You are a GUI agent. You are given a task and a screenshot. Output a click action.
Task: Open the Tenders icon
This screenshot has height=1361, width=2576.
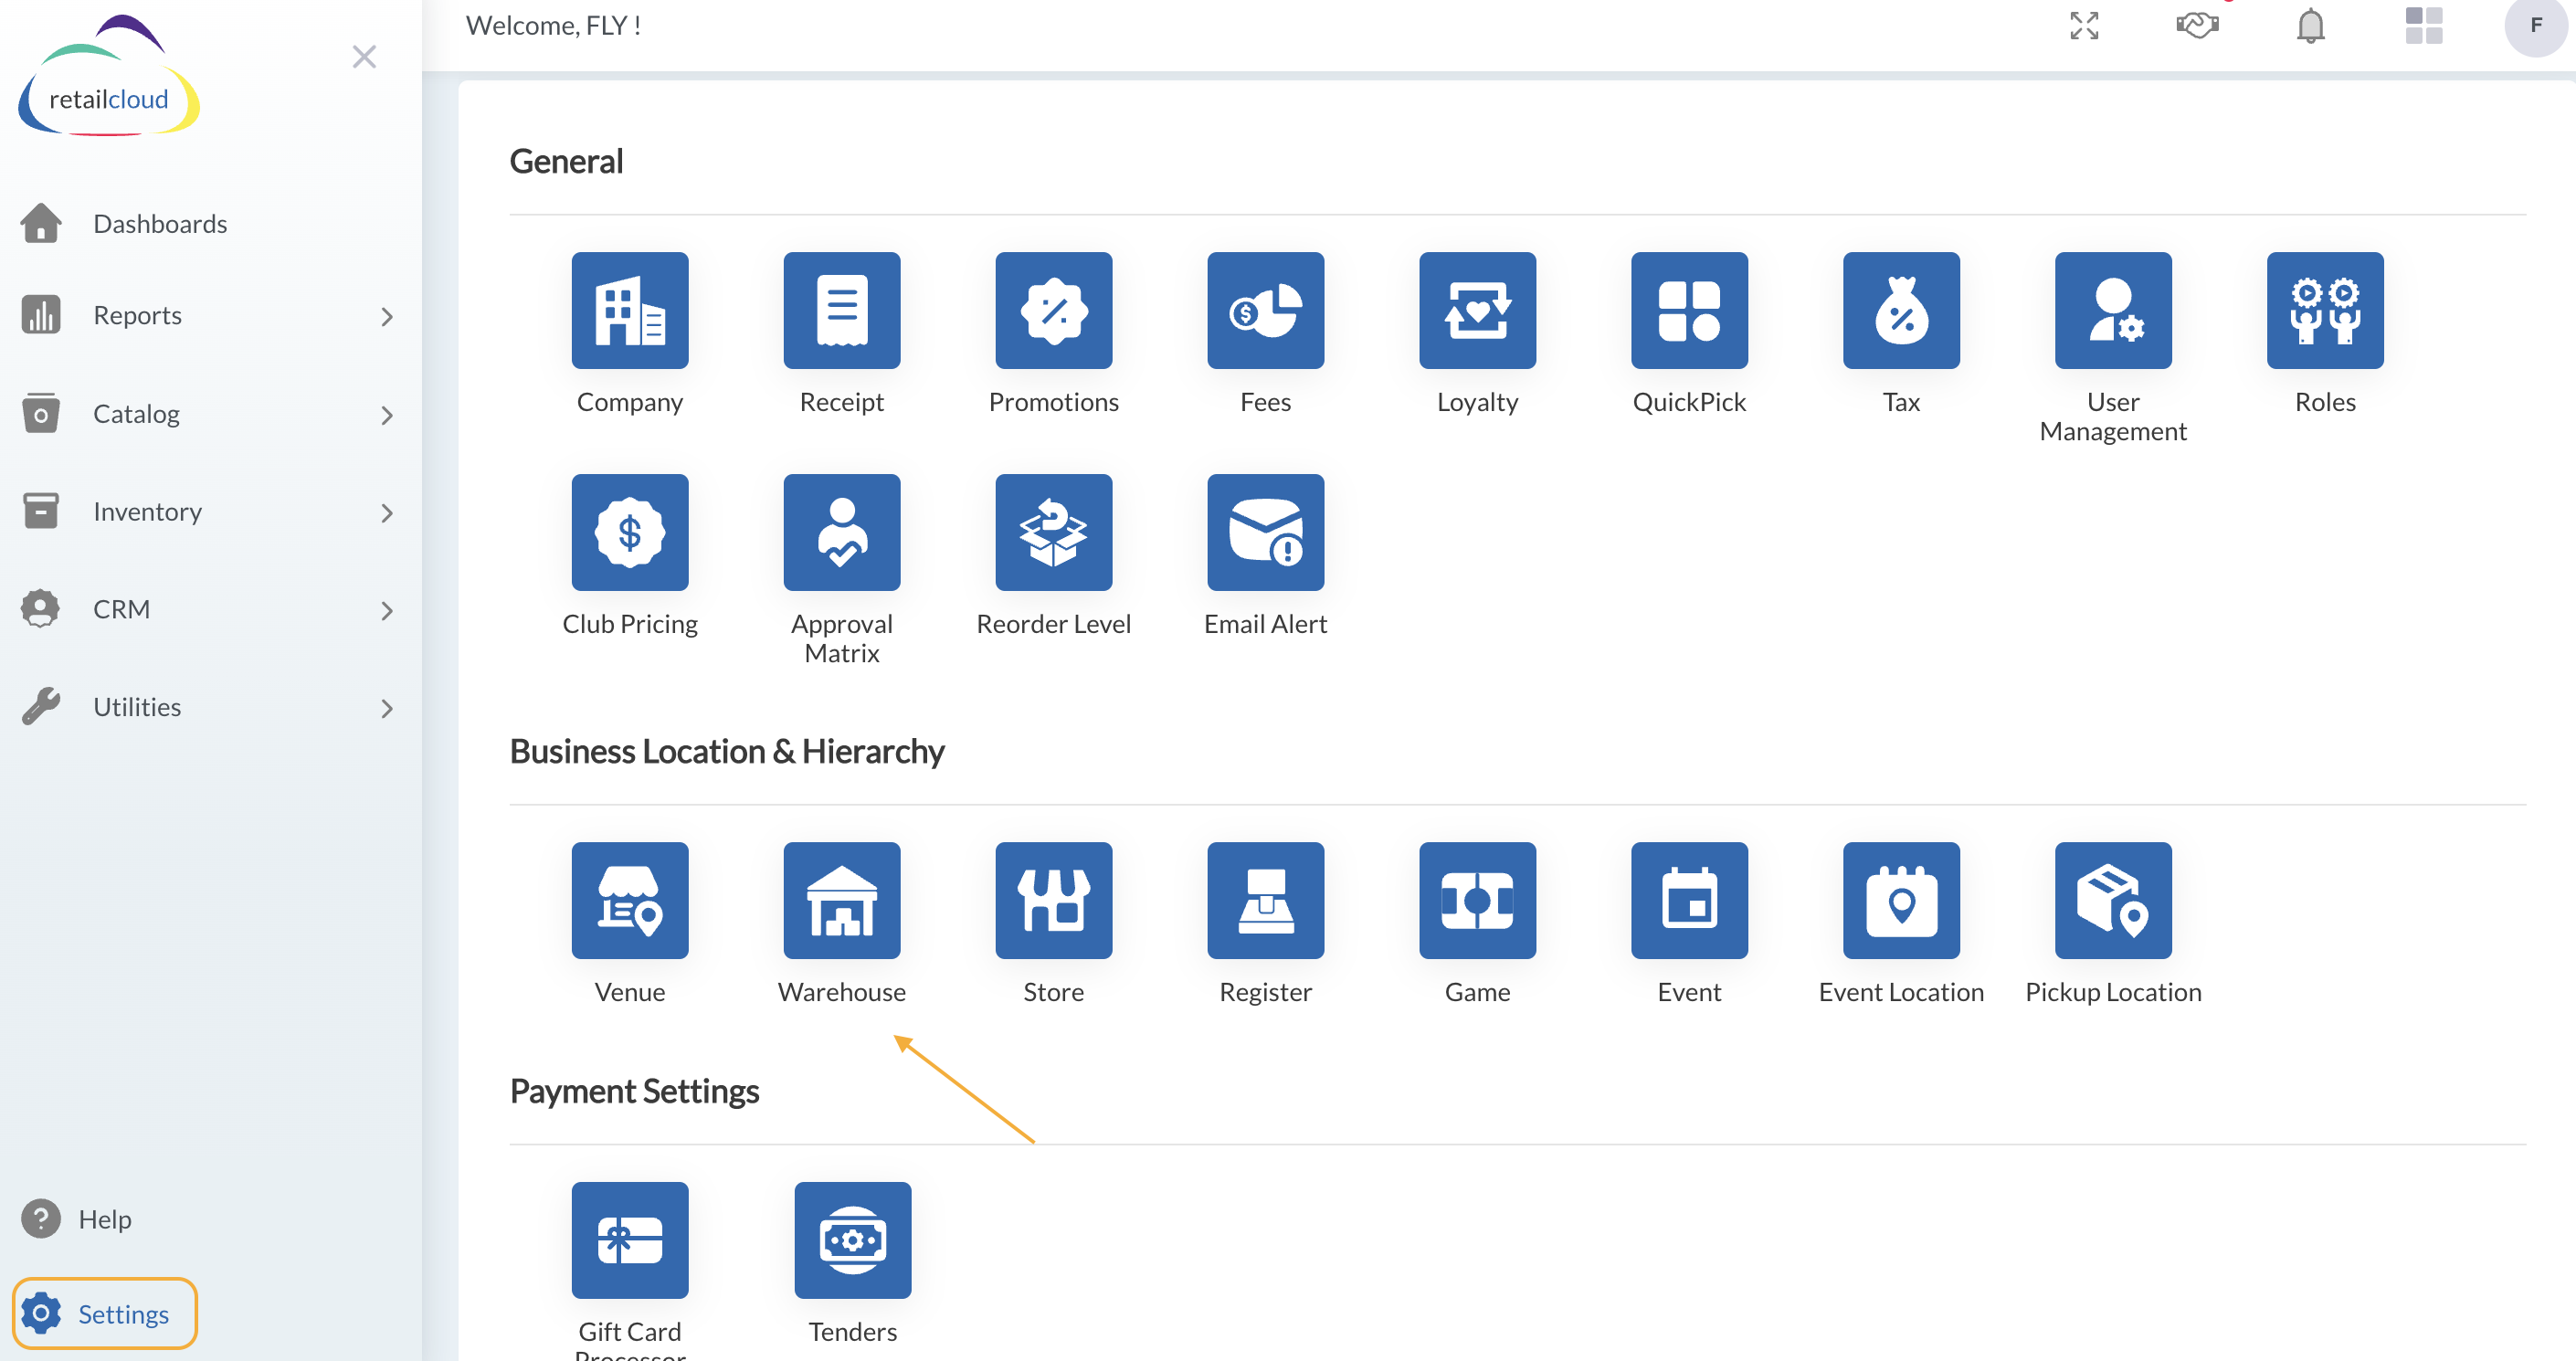(x=853, y=1240)
